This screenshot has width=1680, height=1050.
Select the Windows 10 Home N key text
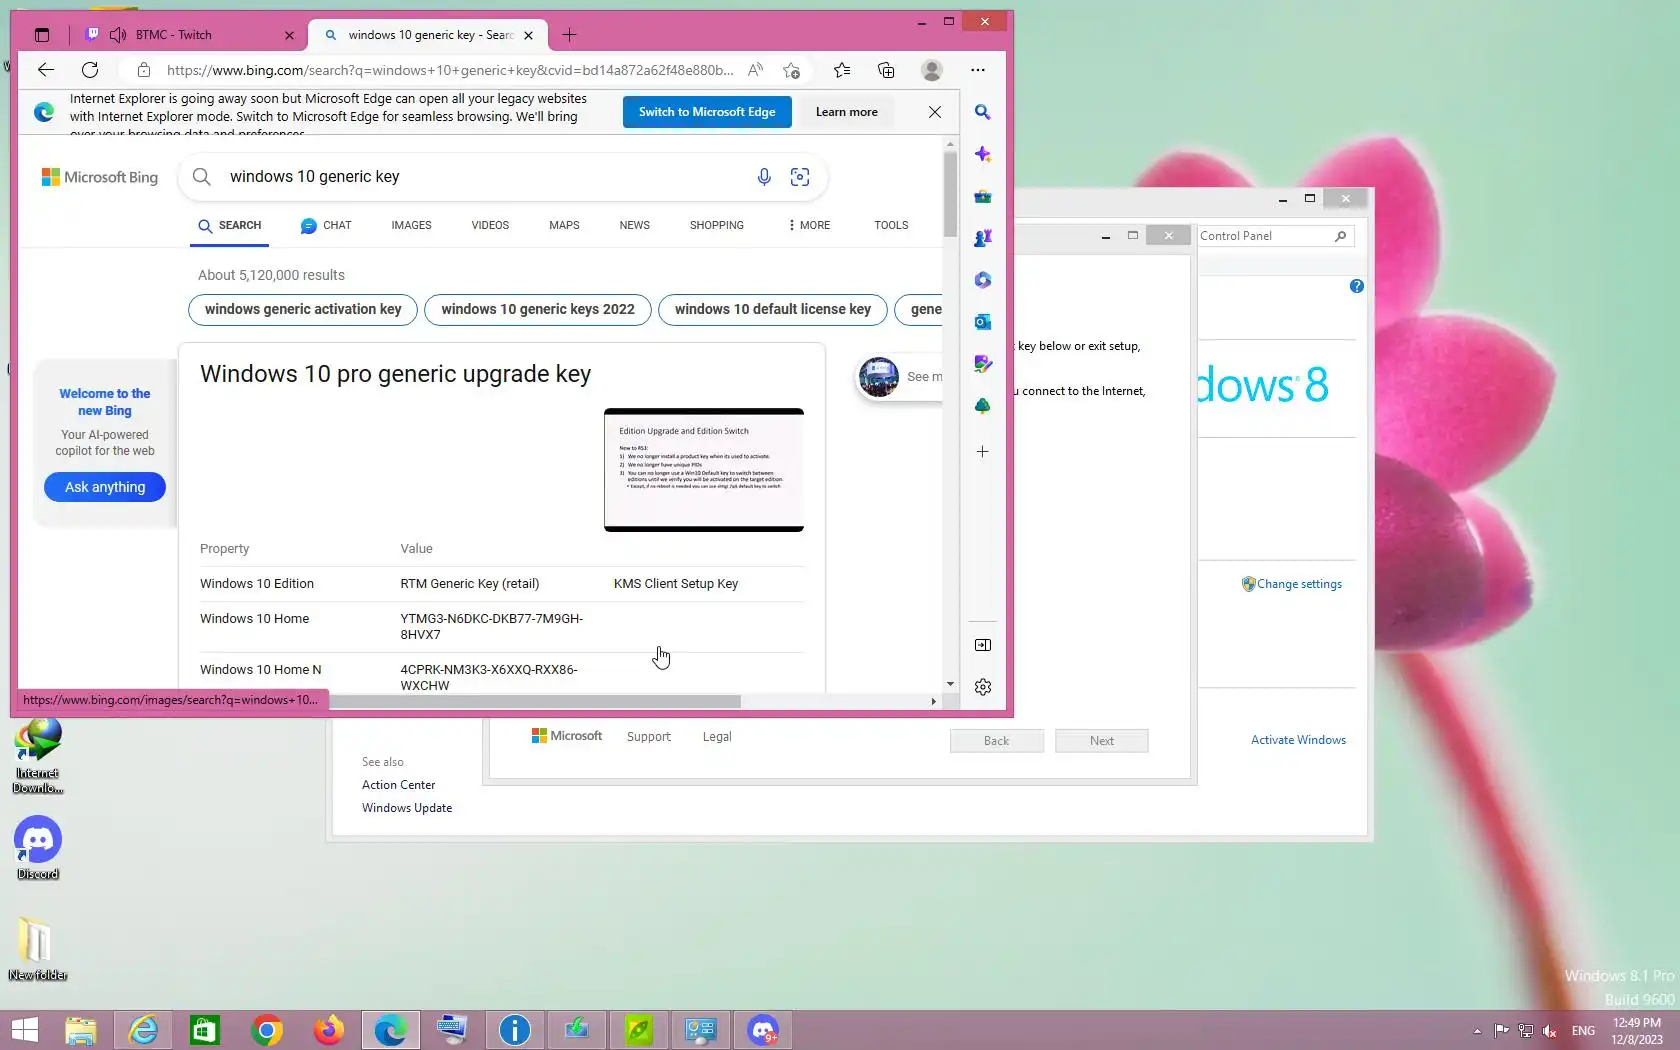click(489, 678)
